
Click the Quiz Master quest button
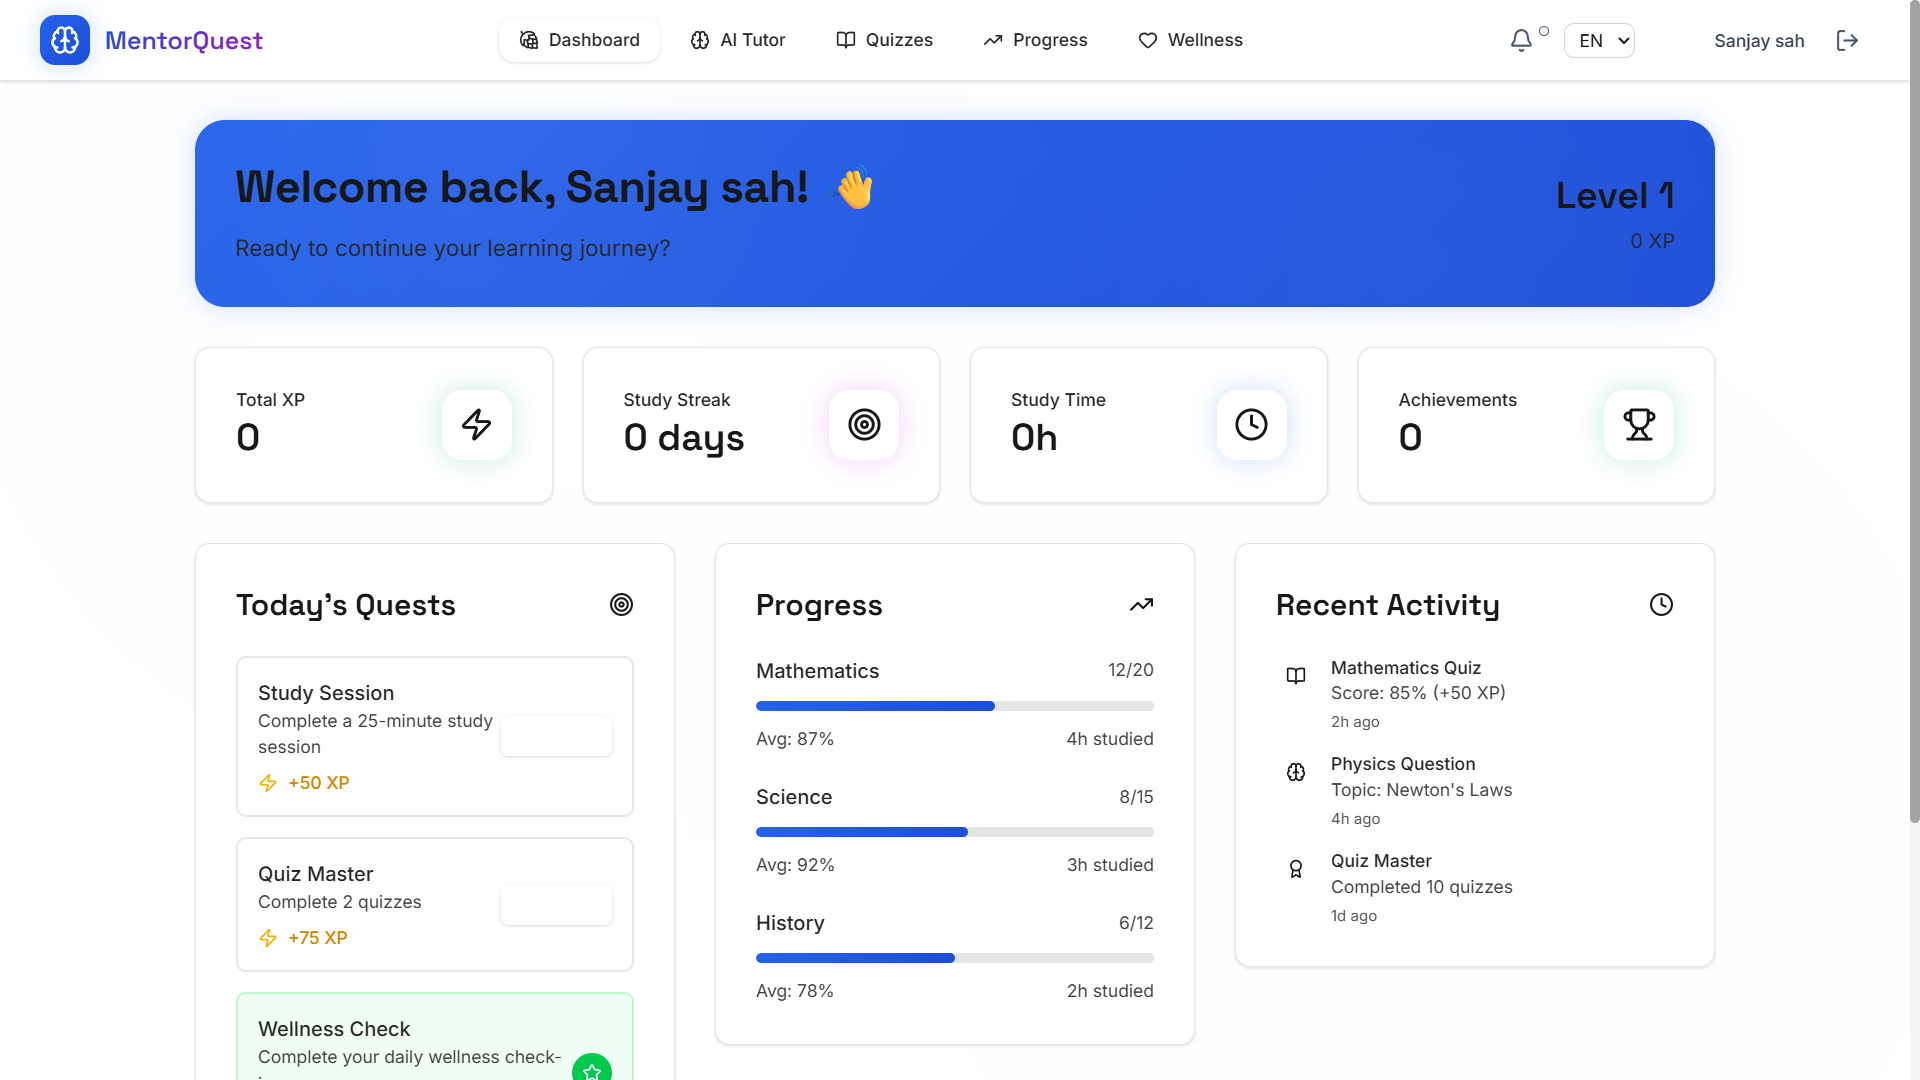click(556, 905)
